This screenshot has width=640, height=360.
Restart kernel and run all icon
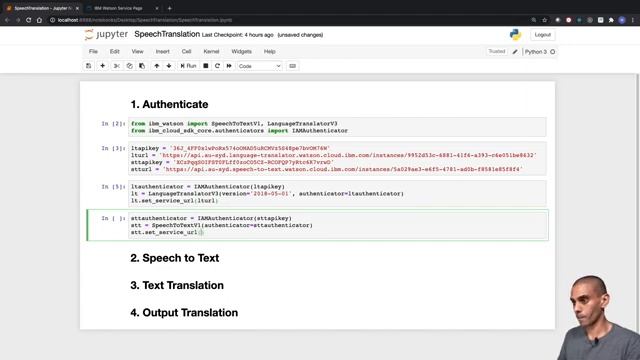(229, 66)
